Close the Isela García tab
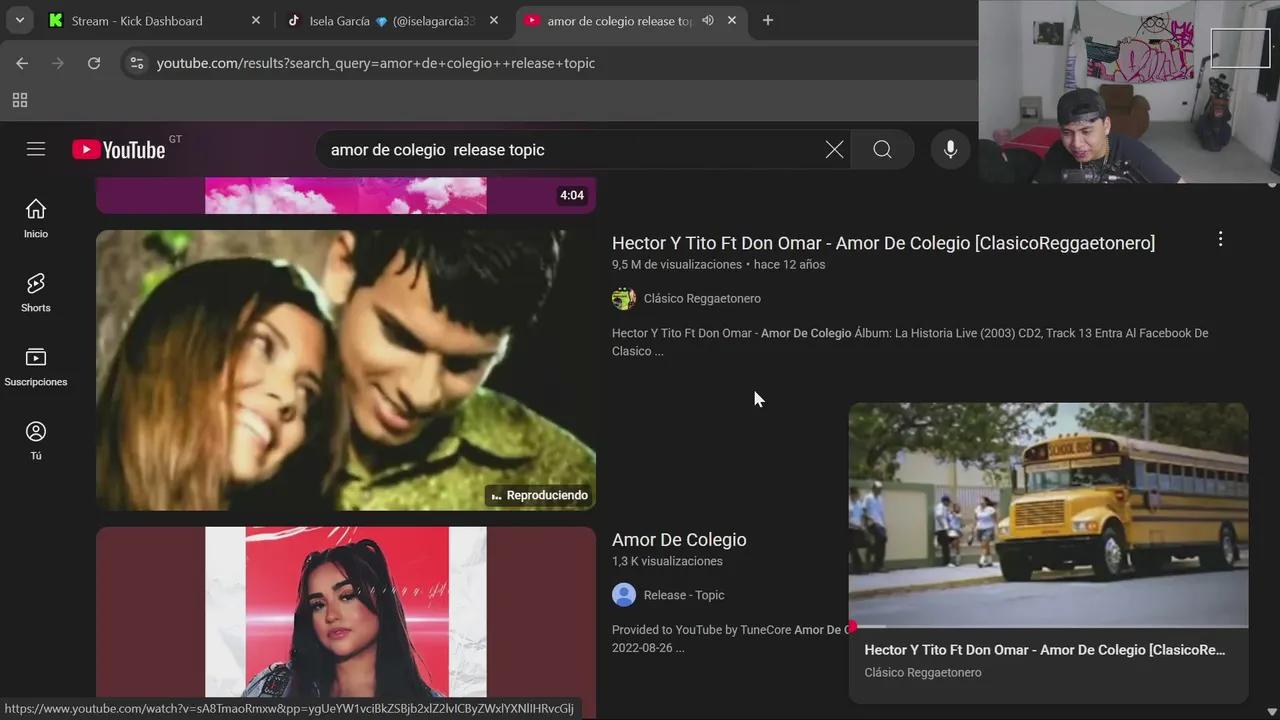Viewport: 1280px width, 720px height. point(493,20)
